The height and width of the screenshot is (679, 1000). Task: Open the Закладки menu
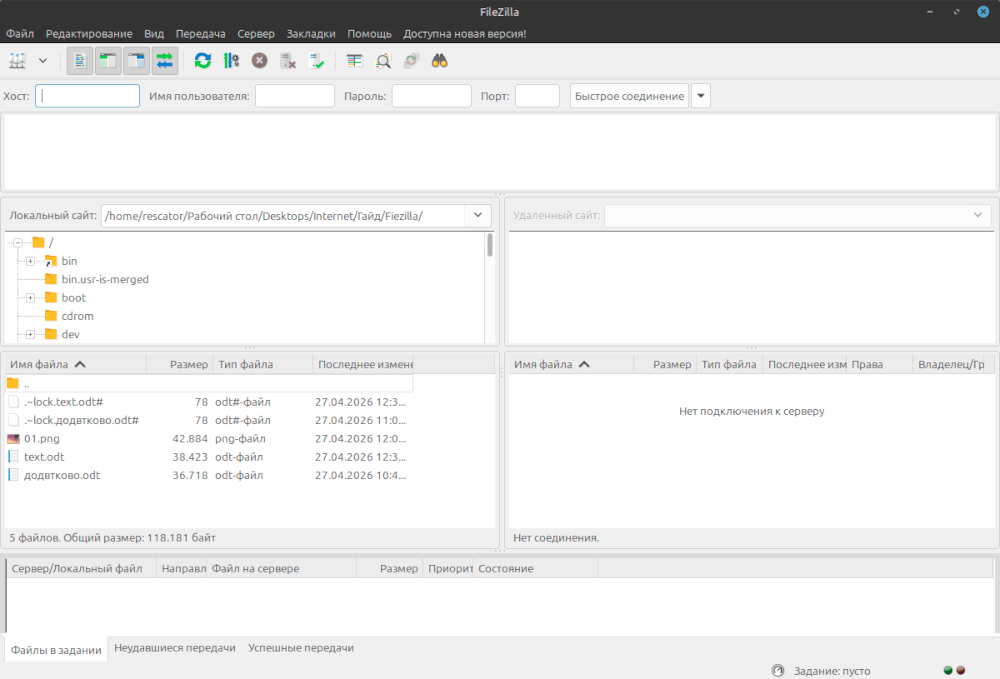click(311, 34)
